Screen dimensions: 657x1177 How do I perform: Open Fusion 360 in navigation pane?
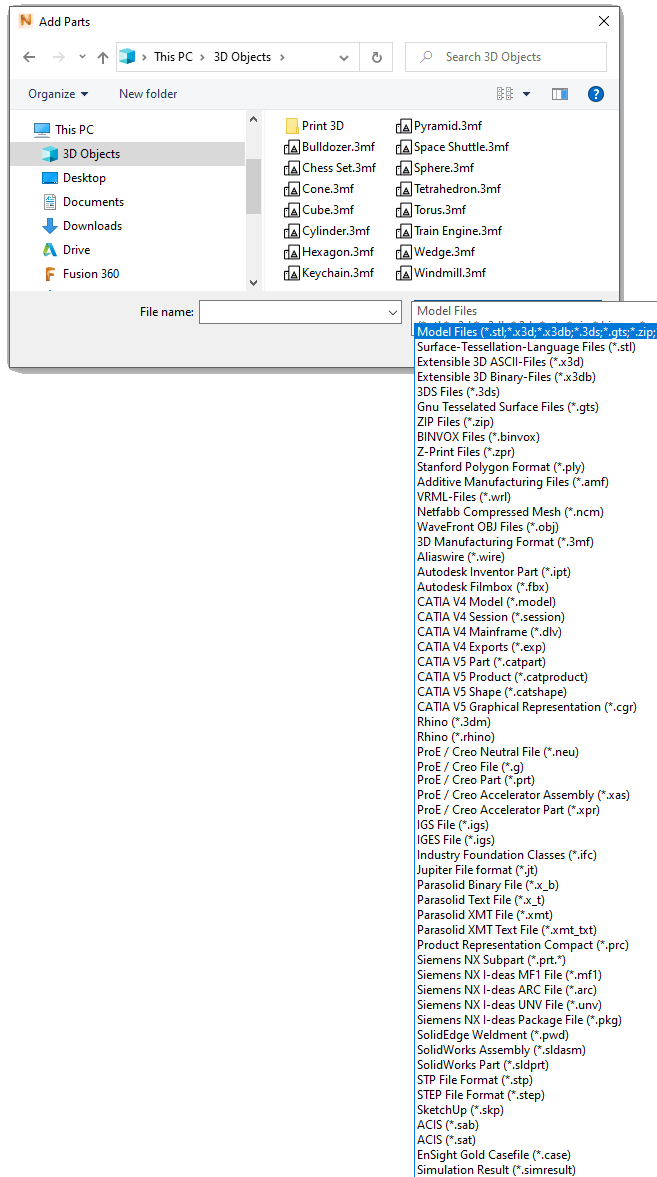tap(90, 274)
